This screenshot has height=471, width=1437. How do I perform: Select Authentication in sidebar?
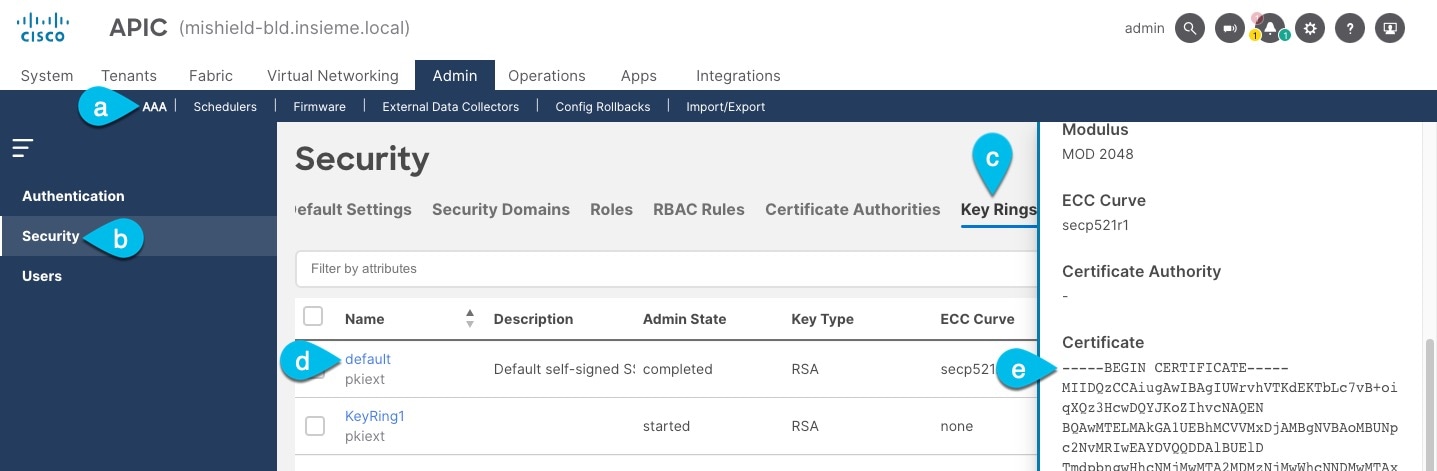pyautogui.click(x=73, y=196)
